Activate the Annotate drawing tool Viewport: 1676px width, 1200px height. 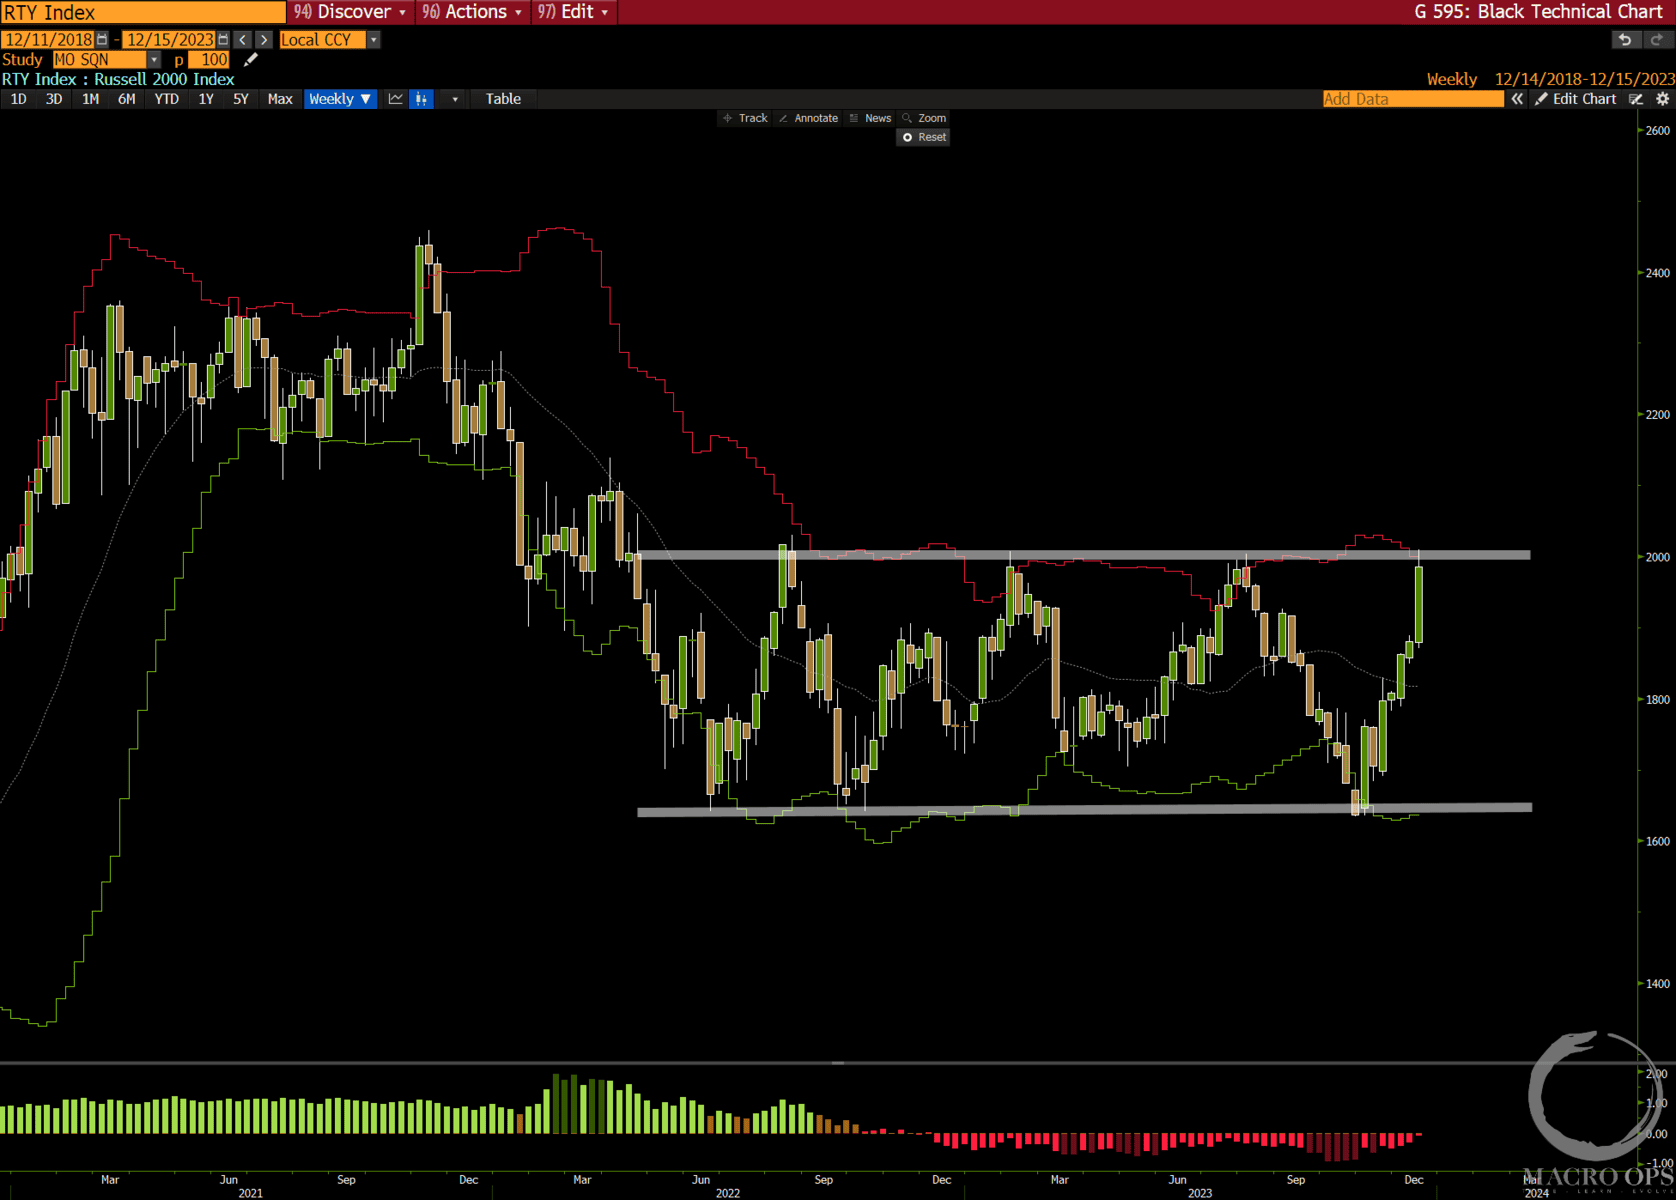pos(809,118)
